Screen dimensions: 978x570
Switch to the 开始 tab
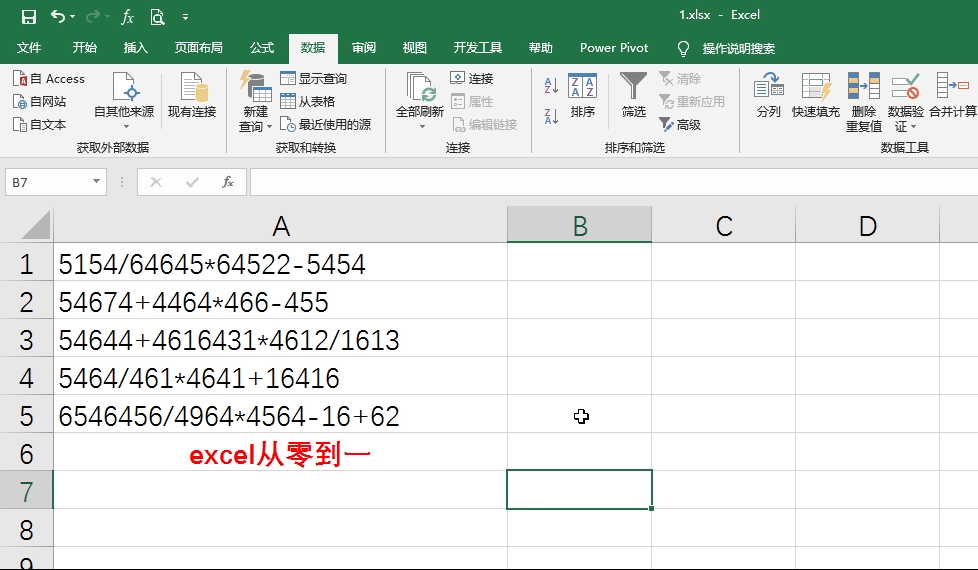click(84, 48)
